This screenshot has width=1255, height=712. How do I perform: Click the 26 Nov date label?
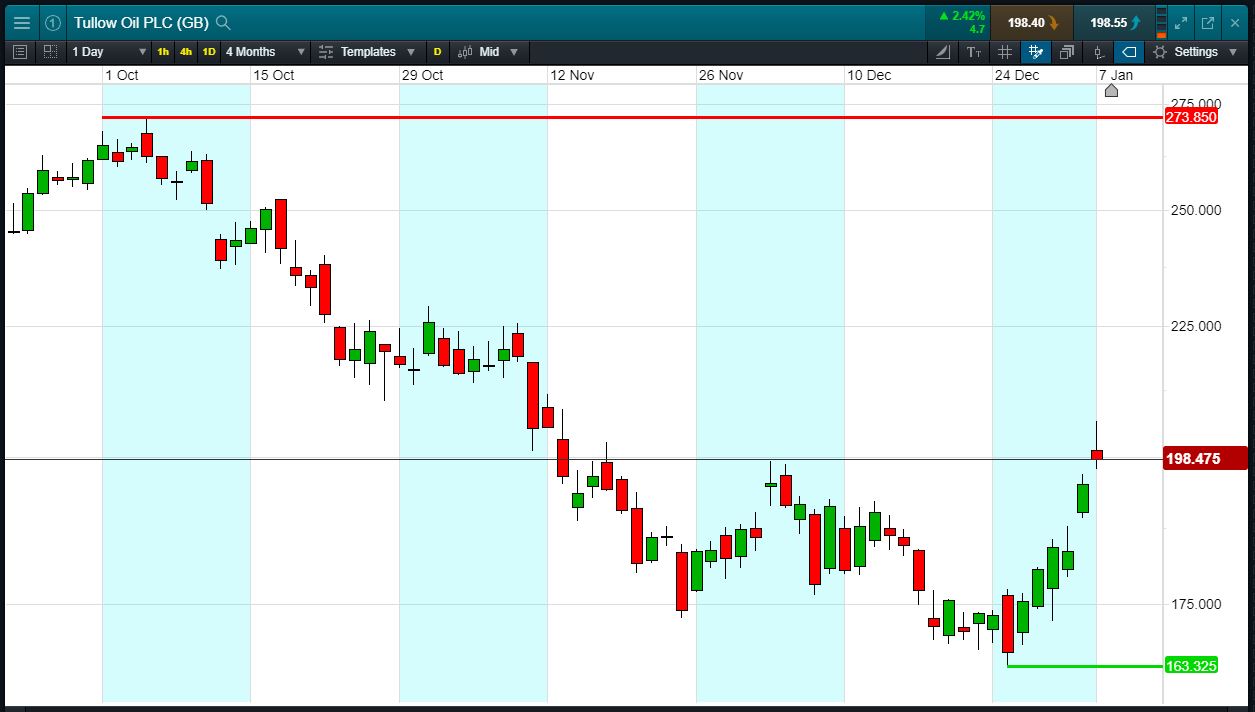[x=721, y=75]
